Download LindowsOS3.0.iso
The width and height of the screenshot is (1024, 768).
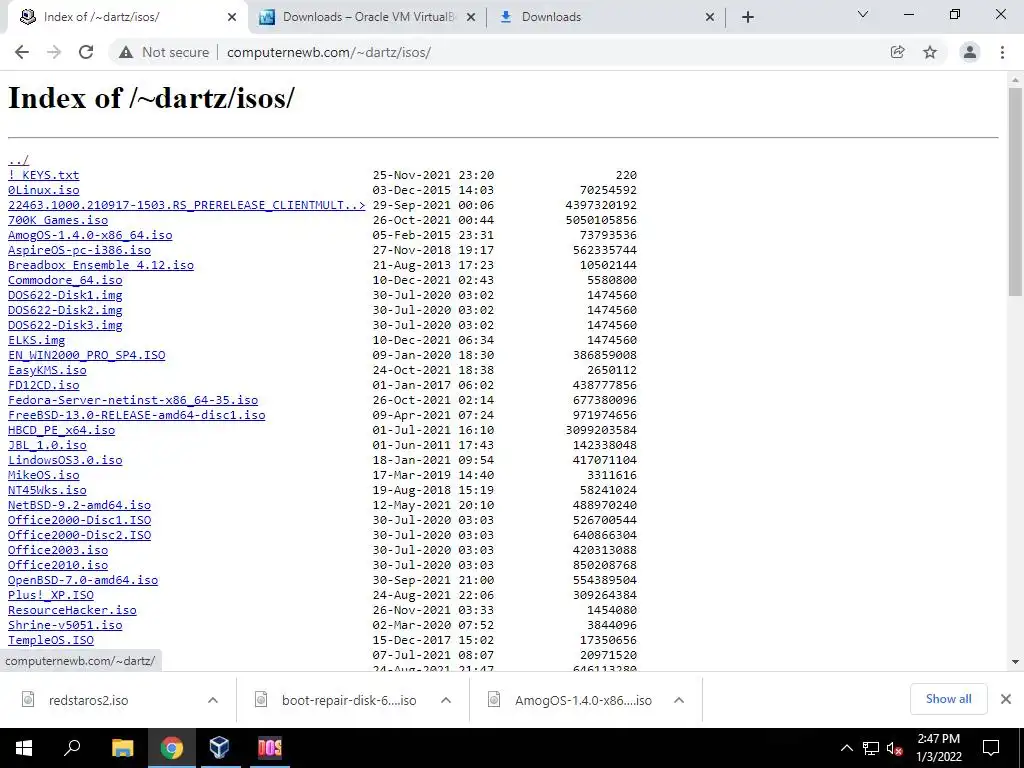tap(65, 460)
